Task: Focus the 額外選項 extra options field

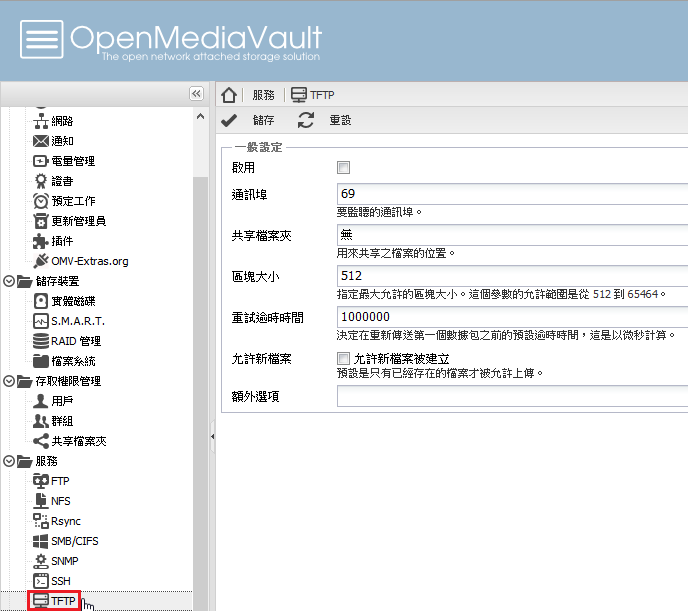Action: [x=512, y=397]
